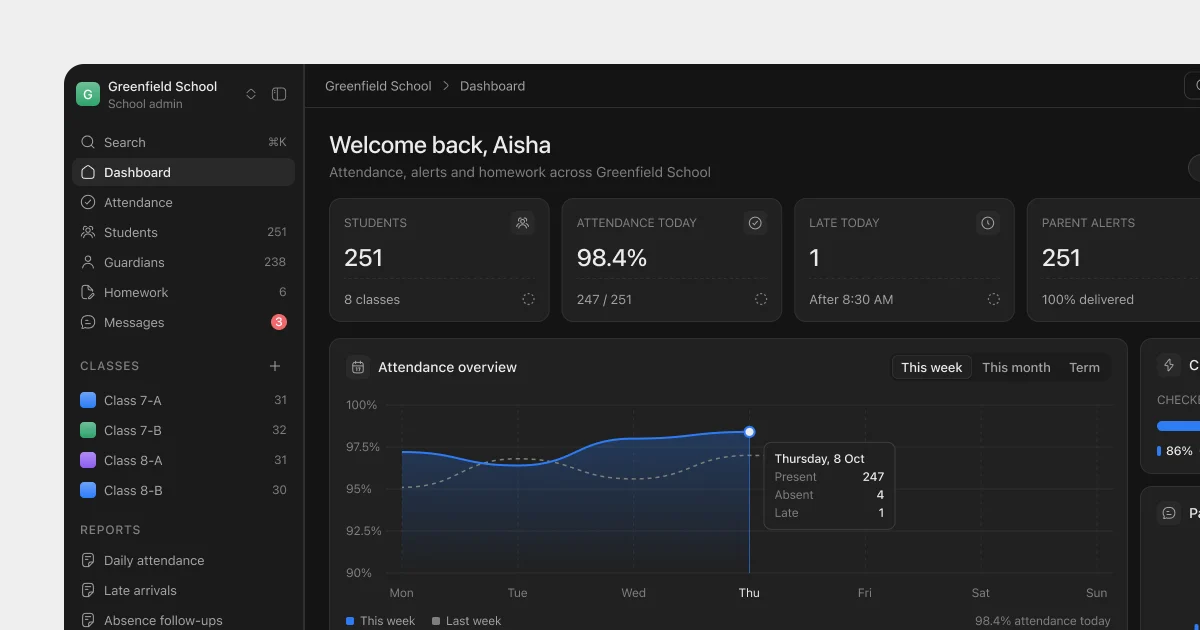
Task: Click the Messages chat bubble icon
Action: pyautogui.click(x=88, y=322)
